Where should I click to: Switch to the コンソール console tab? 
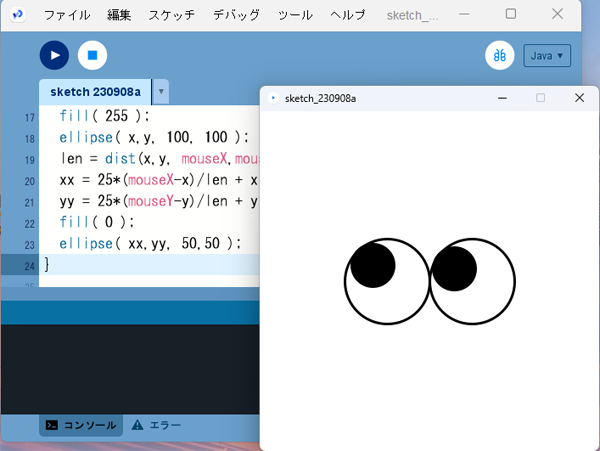click(81, 425)
